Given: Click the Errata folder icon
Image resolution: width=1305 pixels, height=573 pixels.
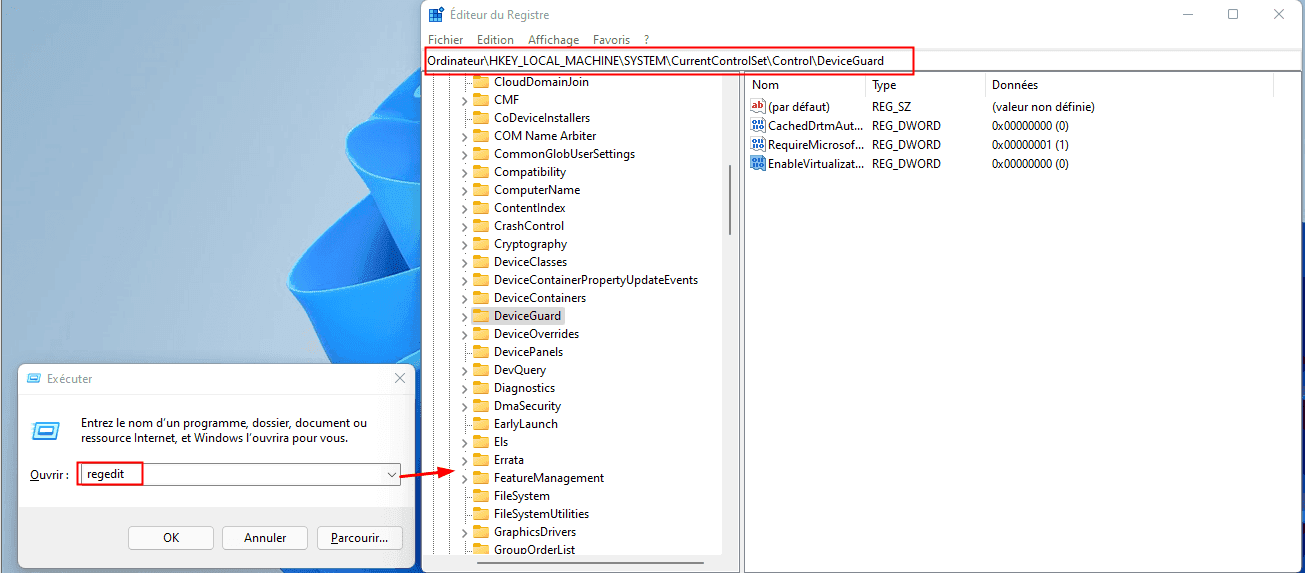Looking at the screenshot, I should [480, 460].
